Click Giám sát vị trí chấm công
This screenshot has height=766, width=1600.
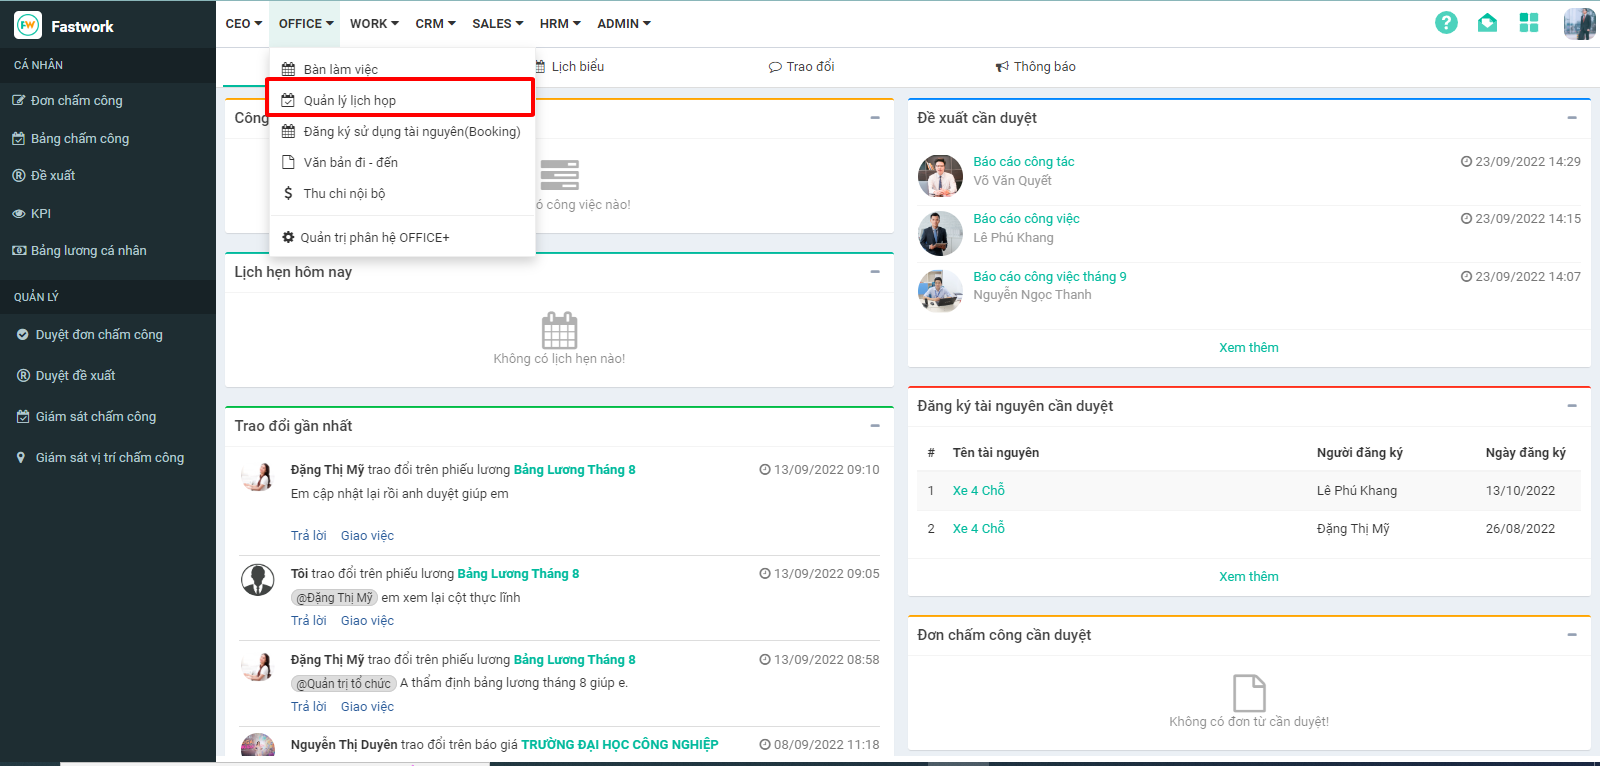(x=109, y=458)
